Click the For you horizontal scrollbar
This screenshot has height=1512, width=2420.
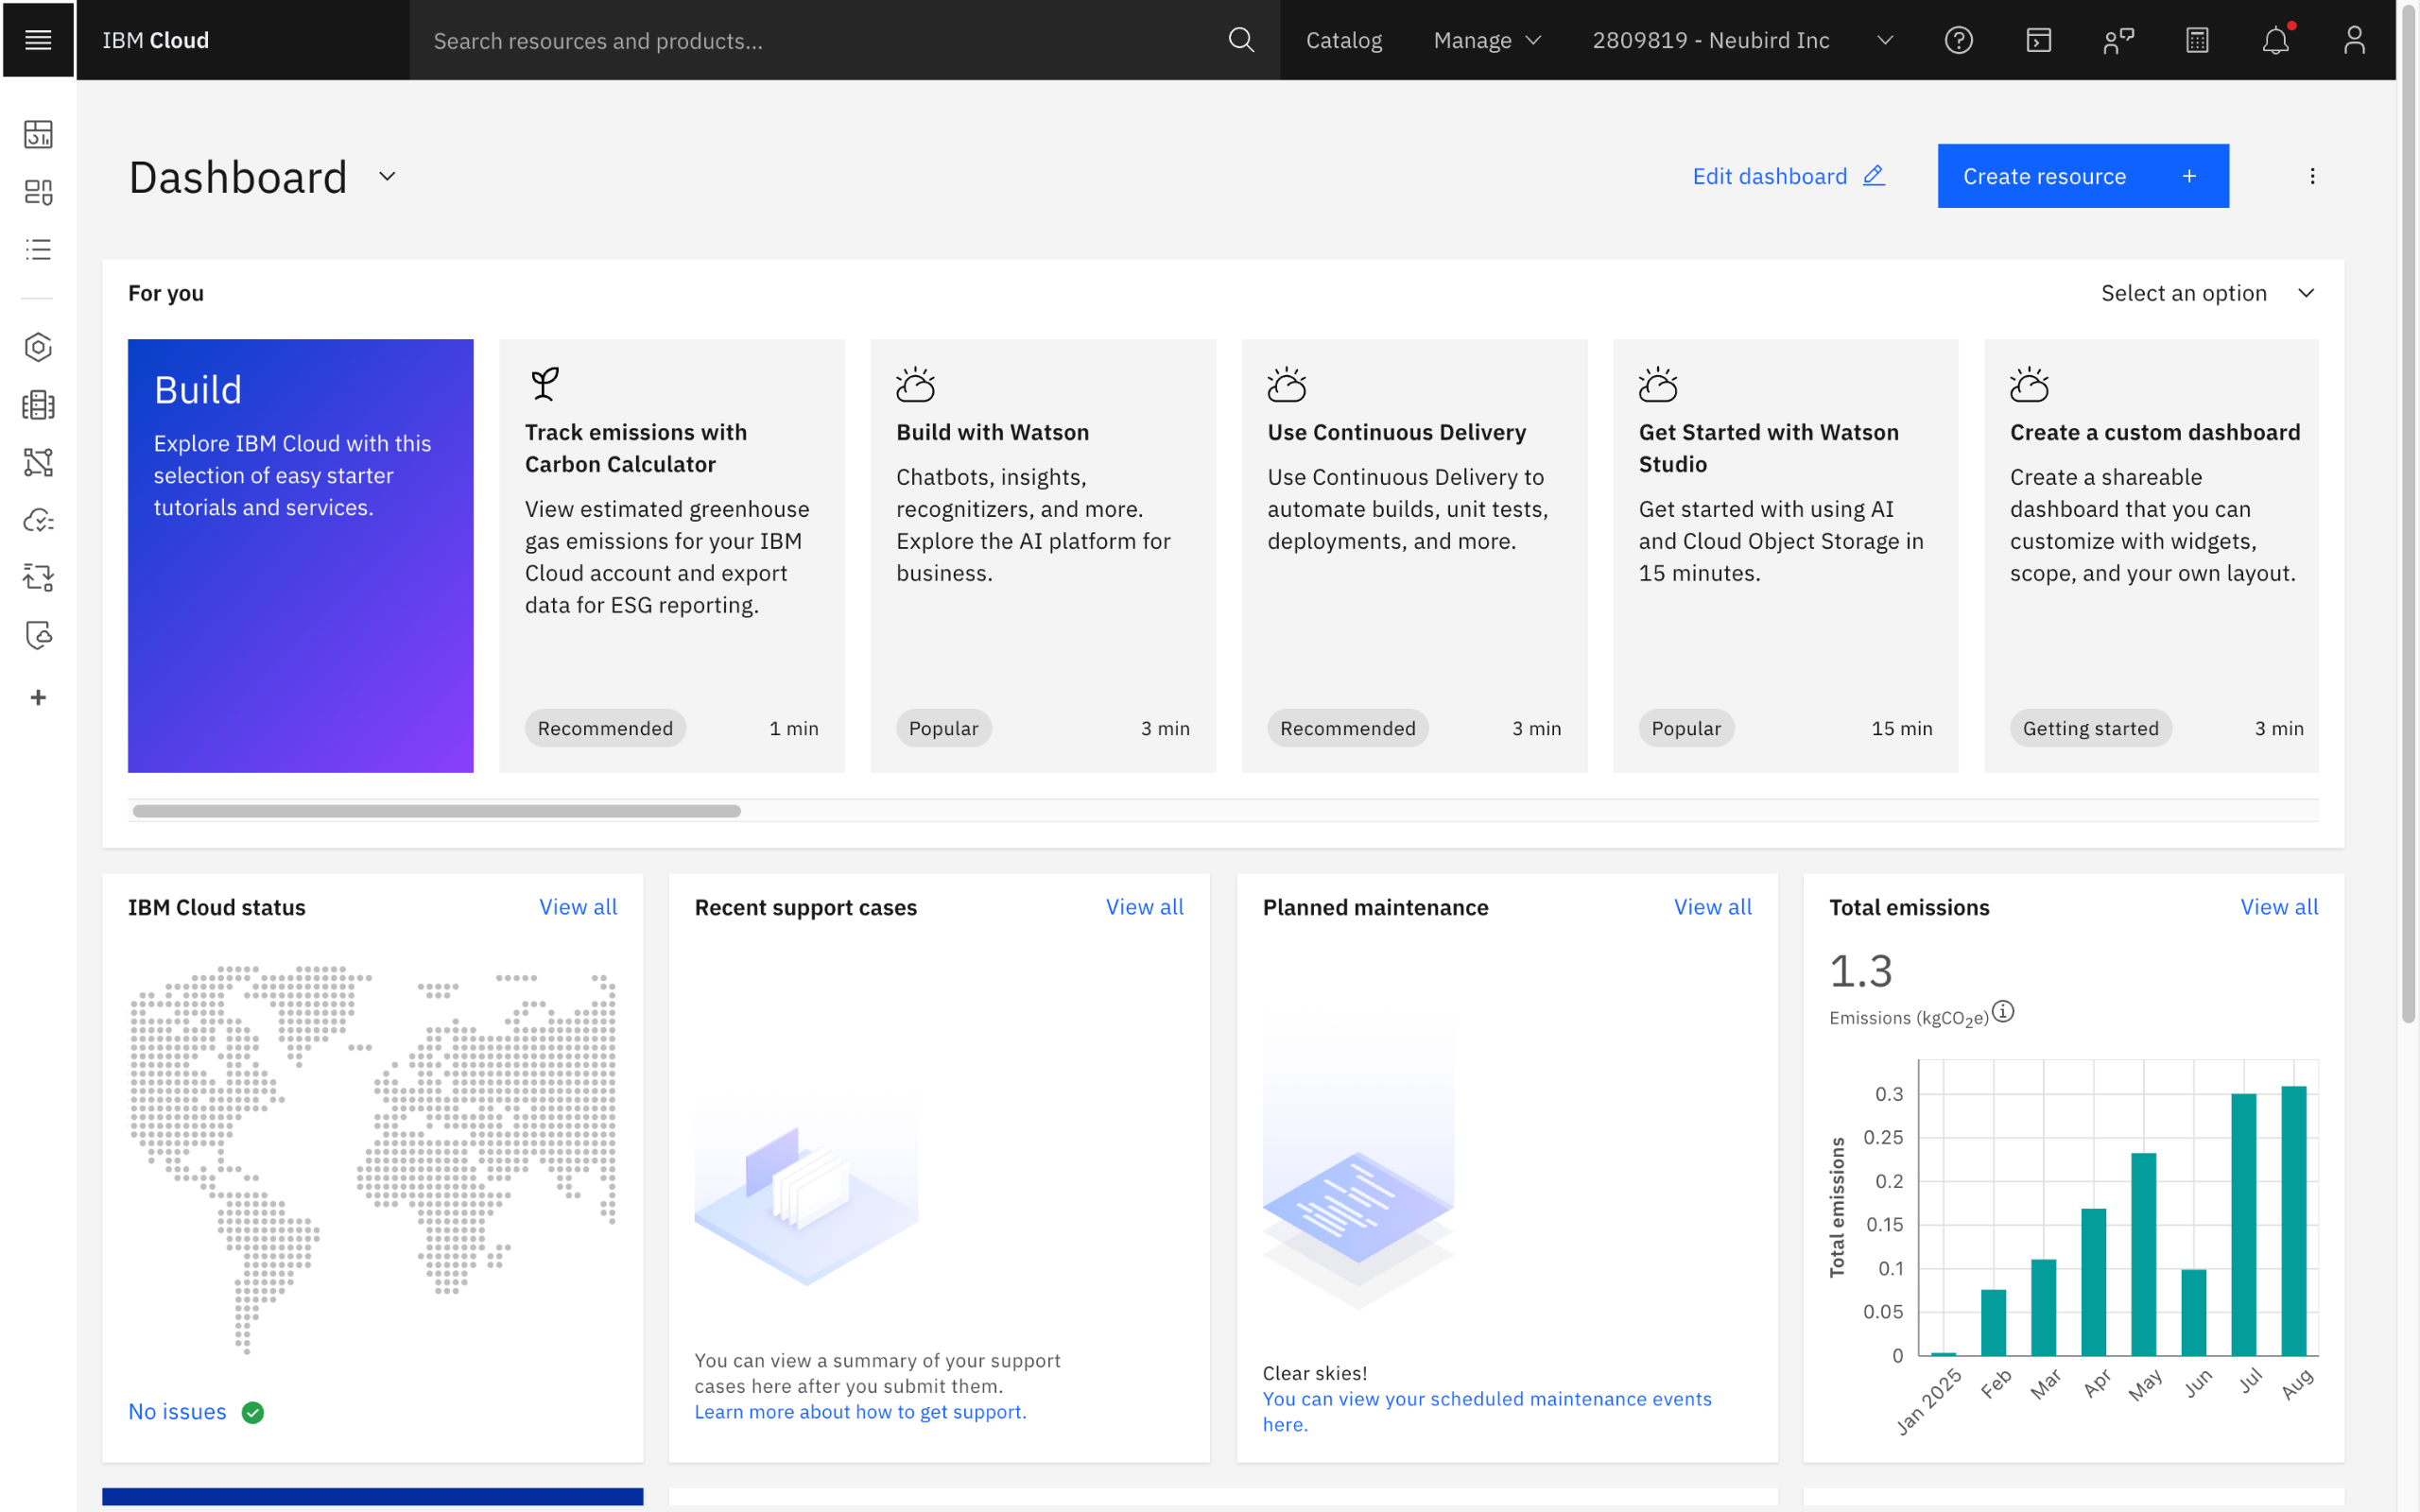point(437,811)
